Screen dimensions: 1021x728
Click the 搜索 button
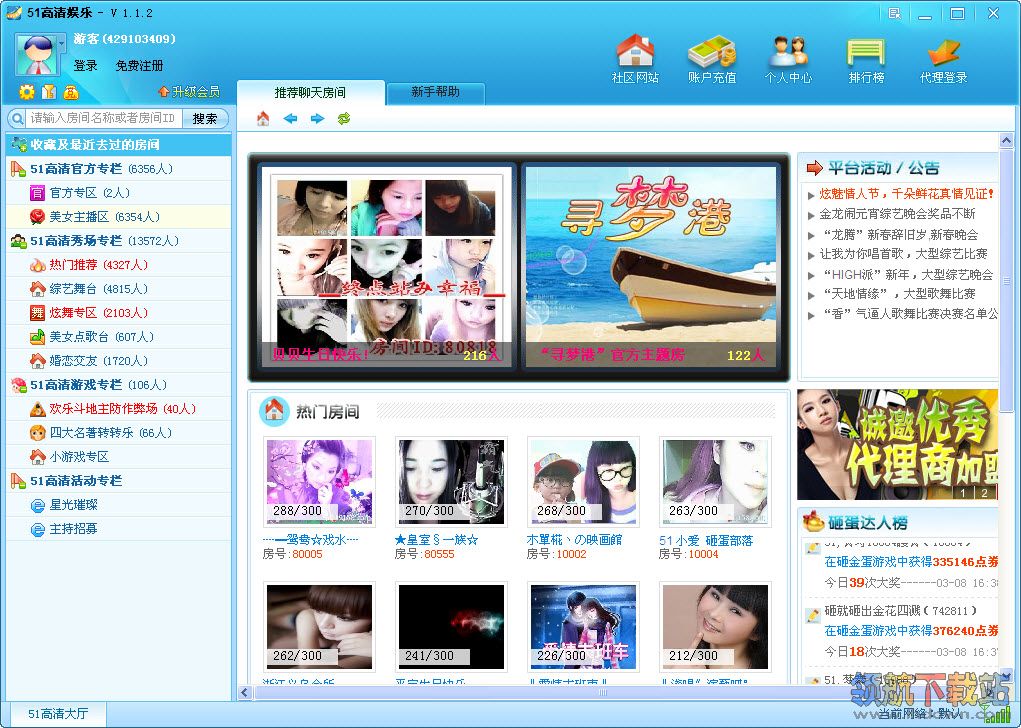tap(204, 119)
